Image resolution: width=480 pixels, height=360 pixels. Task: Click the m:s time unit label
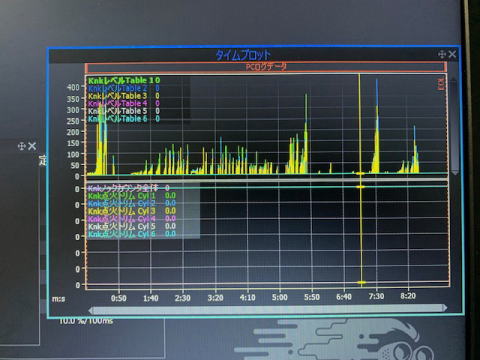[59, 299]
